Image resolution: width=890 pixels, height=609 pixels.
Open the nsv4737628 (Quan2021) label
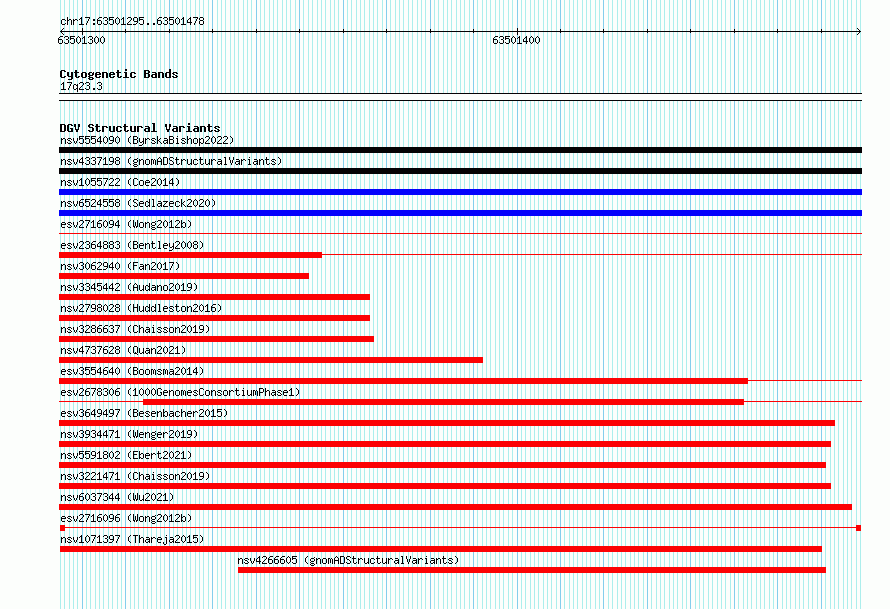click(123, 350)
